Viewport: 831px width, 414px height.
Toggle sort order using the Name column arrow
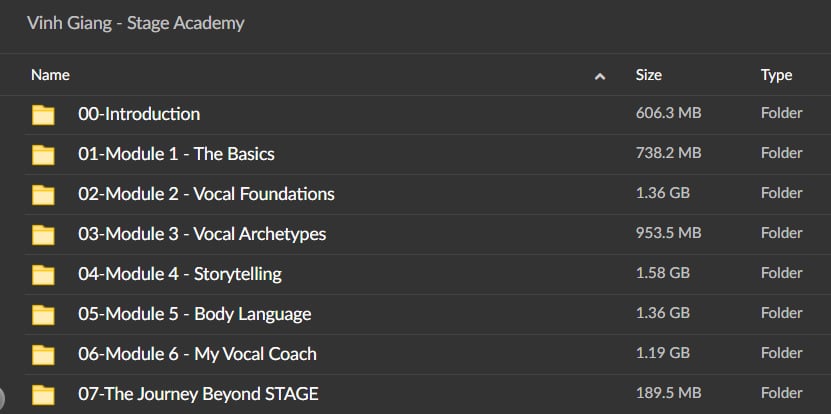pos(600,75)
